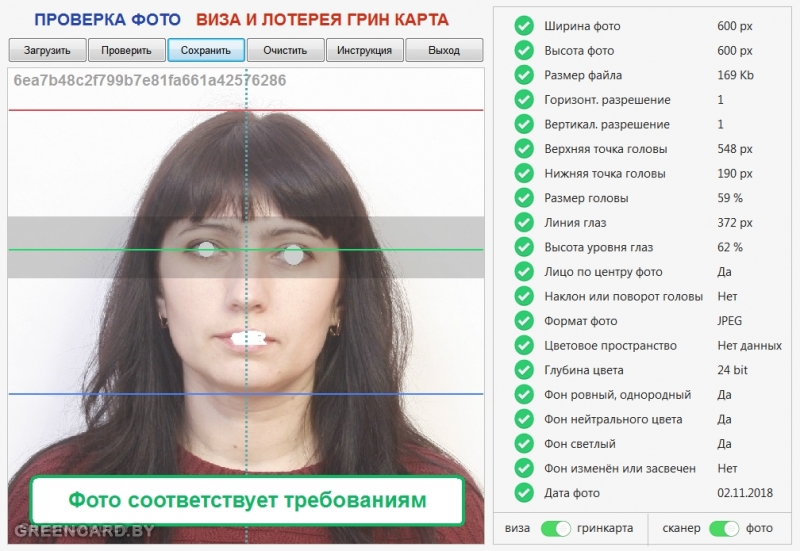Click green check beside Фон нейтрального цвета
The width and height of the screenshot is (800, 551).
524,419
